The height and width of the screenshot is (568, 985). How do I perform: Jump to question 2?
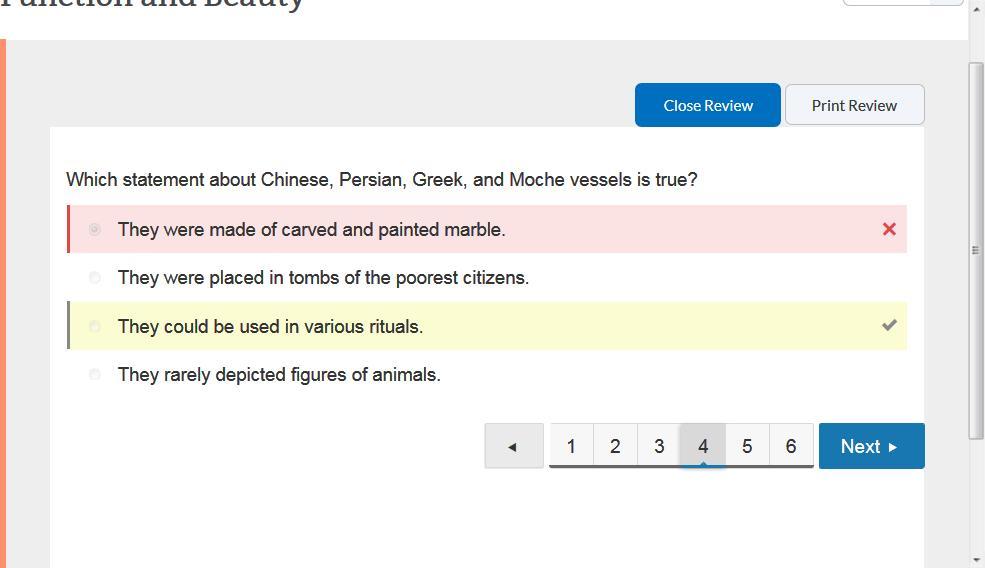[x=615, y=446]
